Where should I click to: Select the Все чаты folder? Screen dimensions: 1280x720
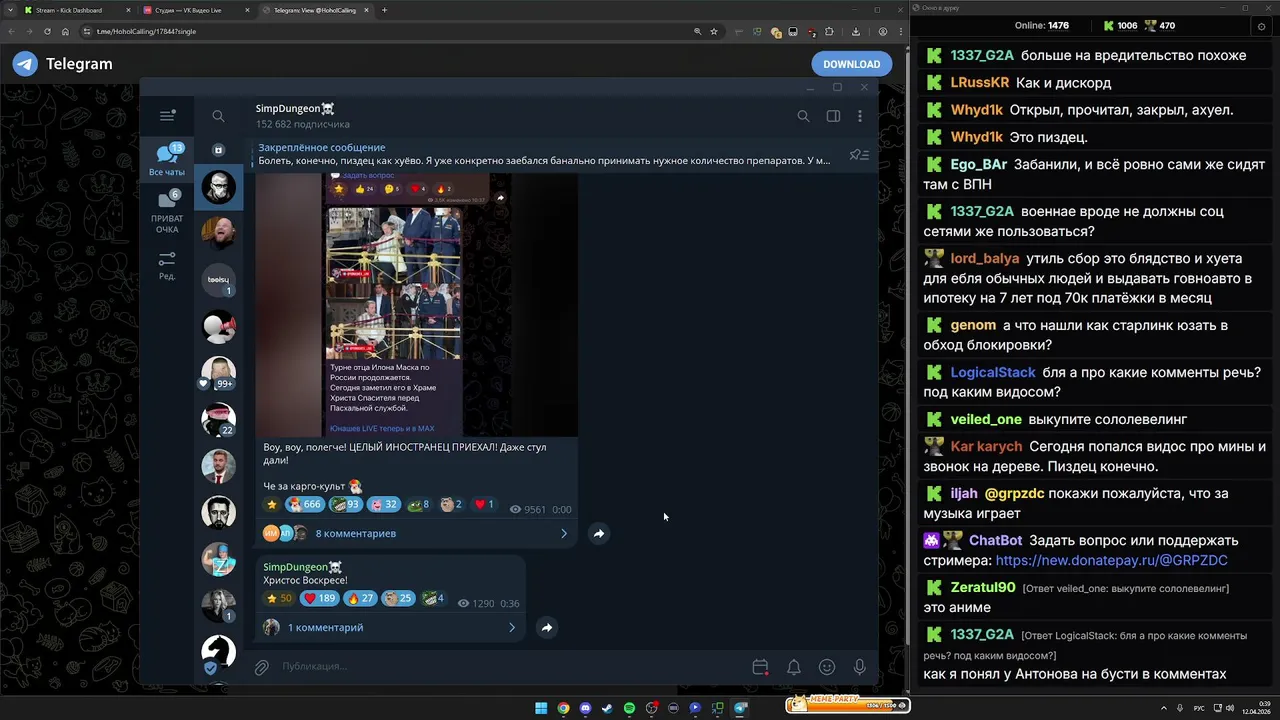[167, 160]
